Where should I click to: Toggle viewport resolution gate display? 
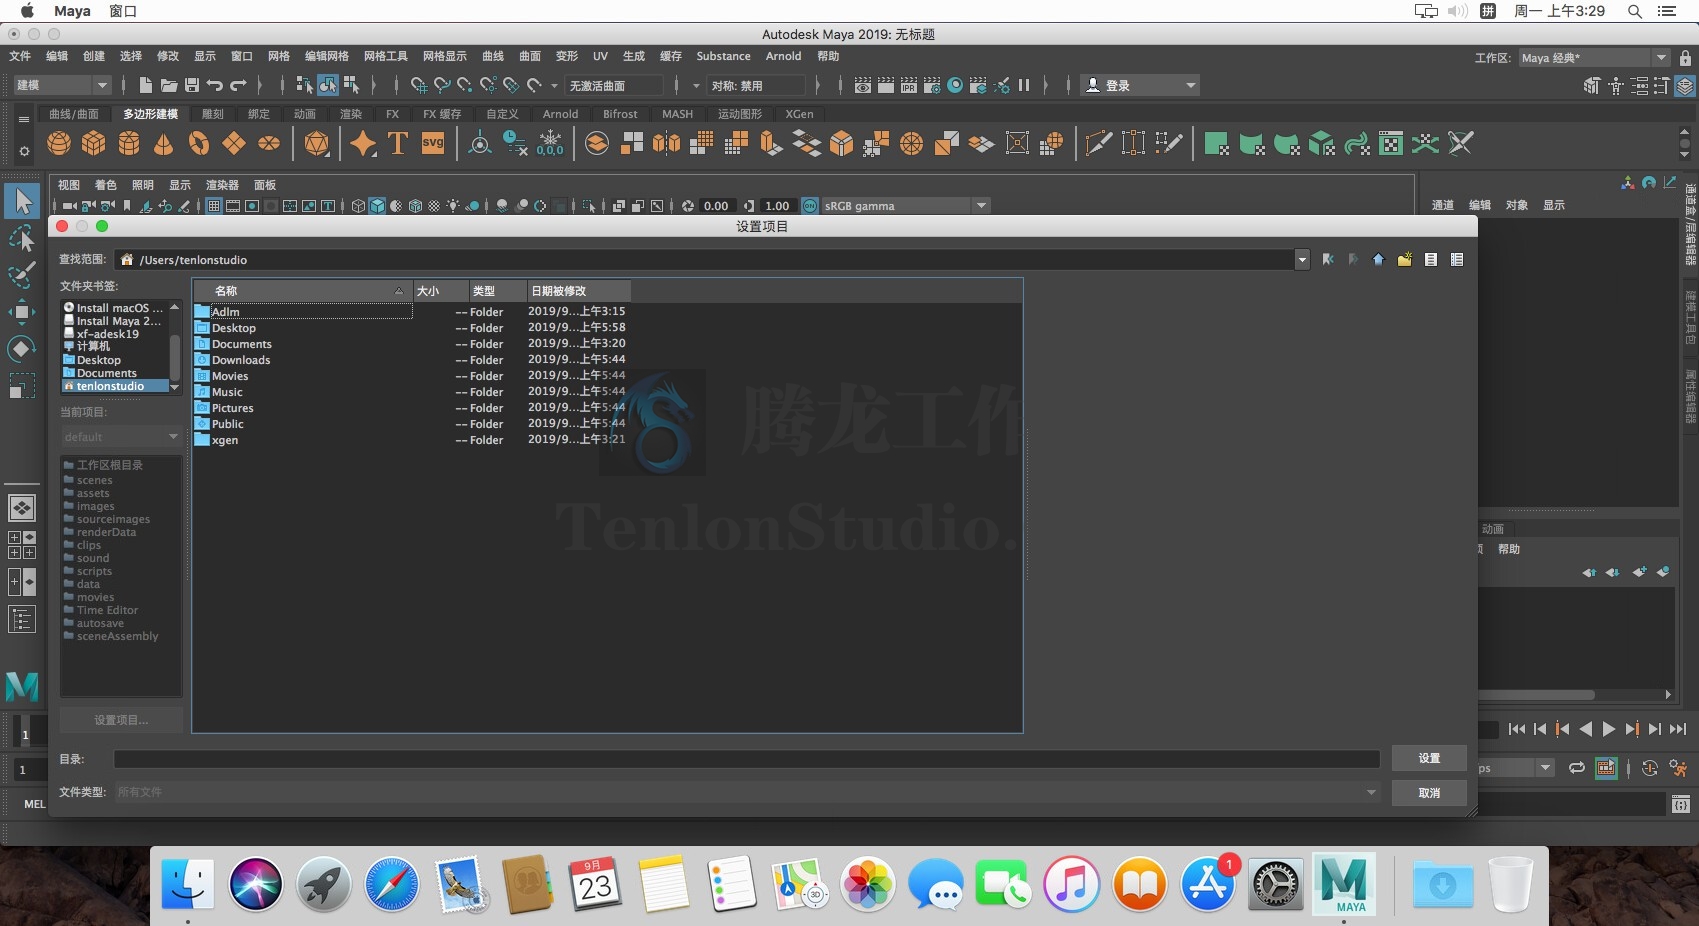(x=252, y=206)
